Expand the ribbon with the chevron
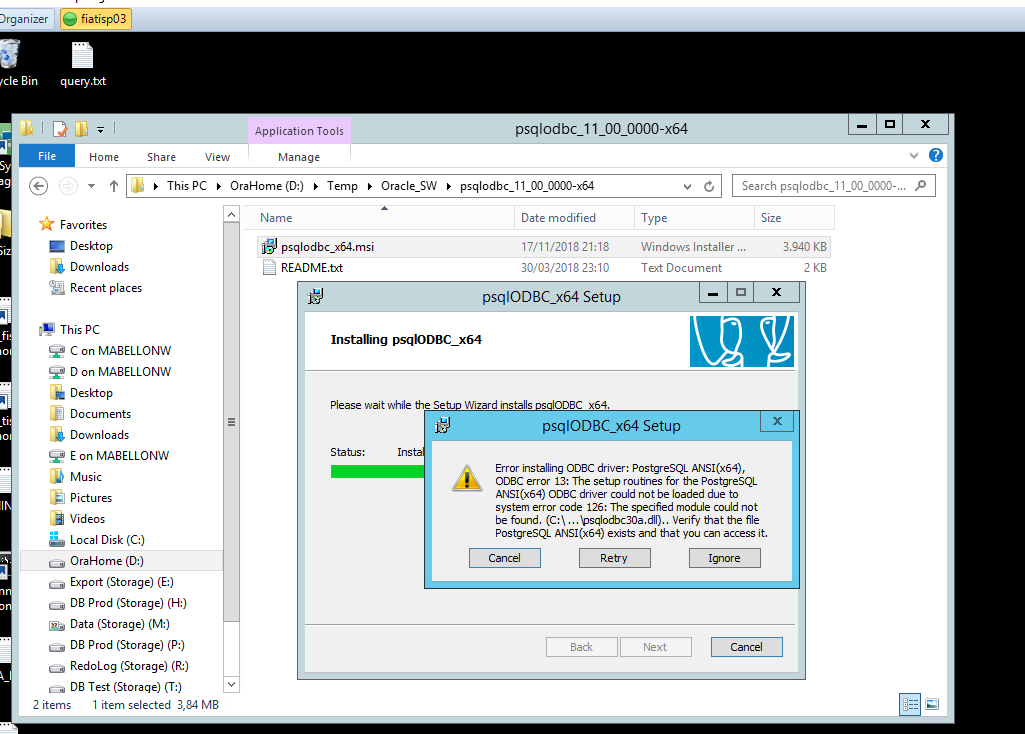This screenshot has width=1025, height=734. (914, 156)
